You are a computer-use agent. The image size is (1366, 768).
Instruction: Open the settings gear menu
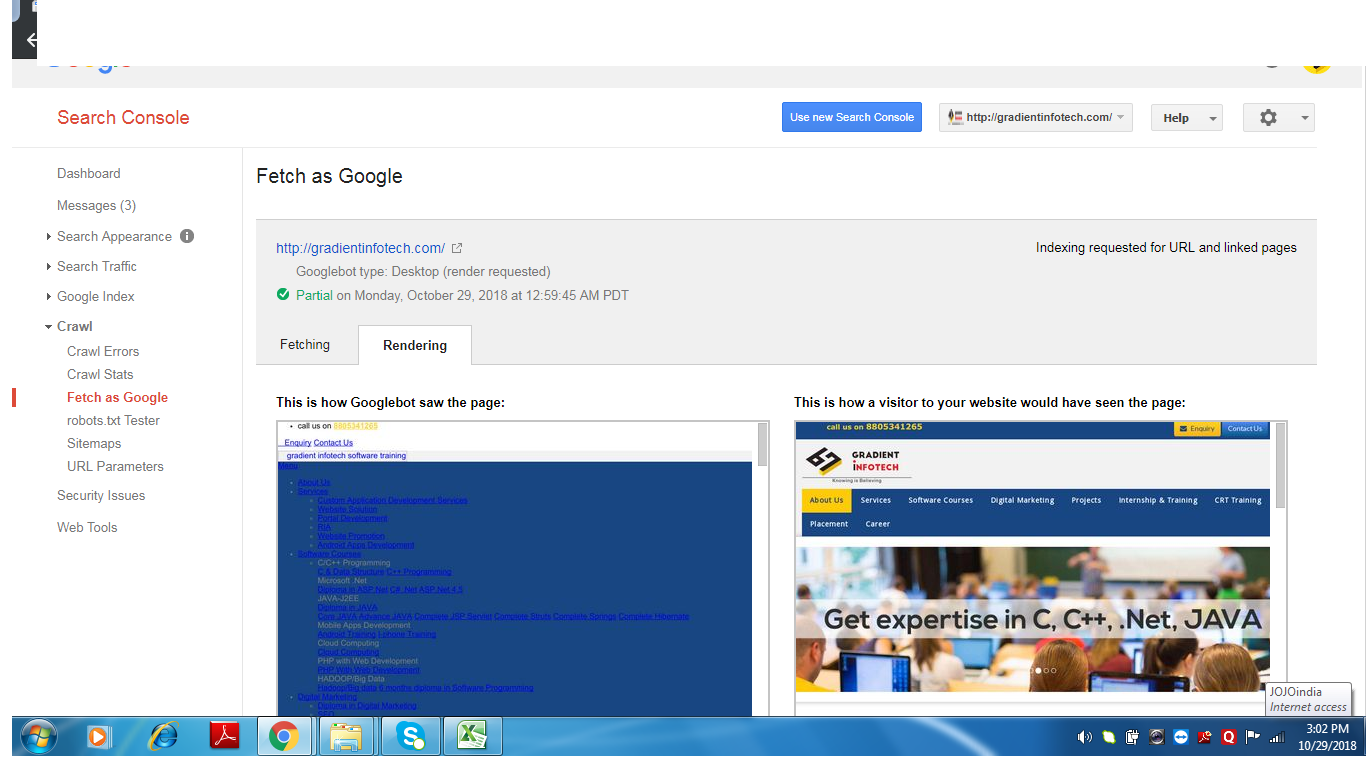(x=1268, y=117)
